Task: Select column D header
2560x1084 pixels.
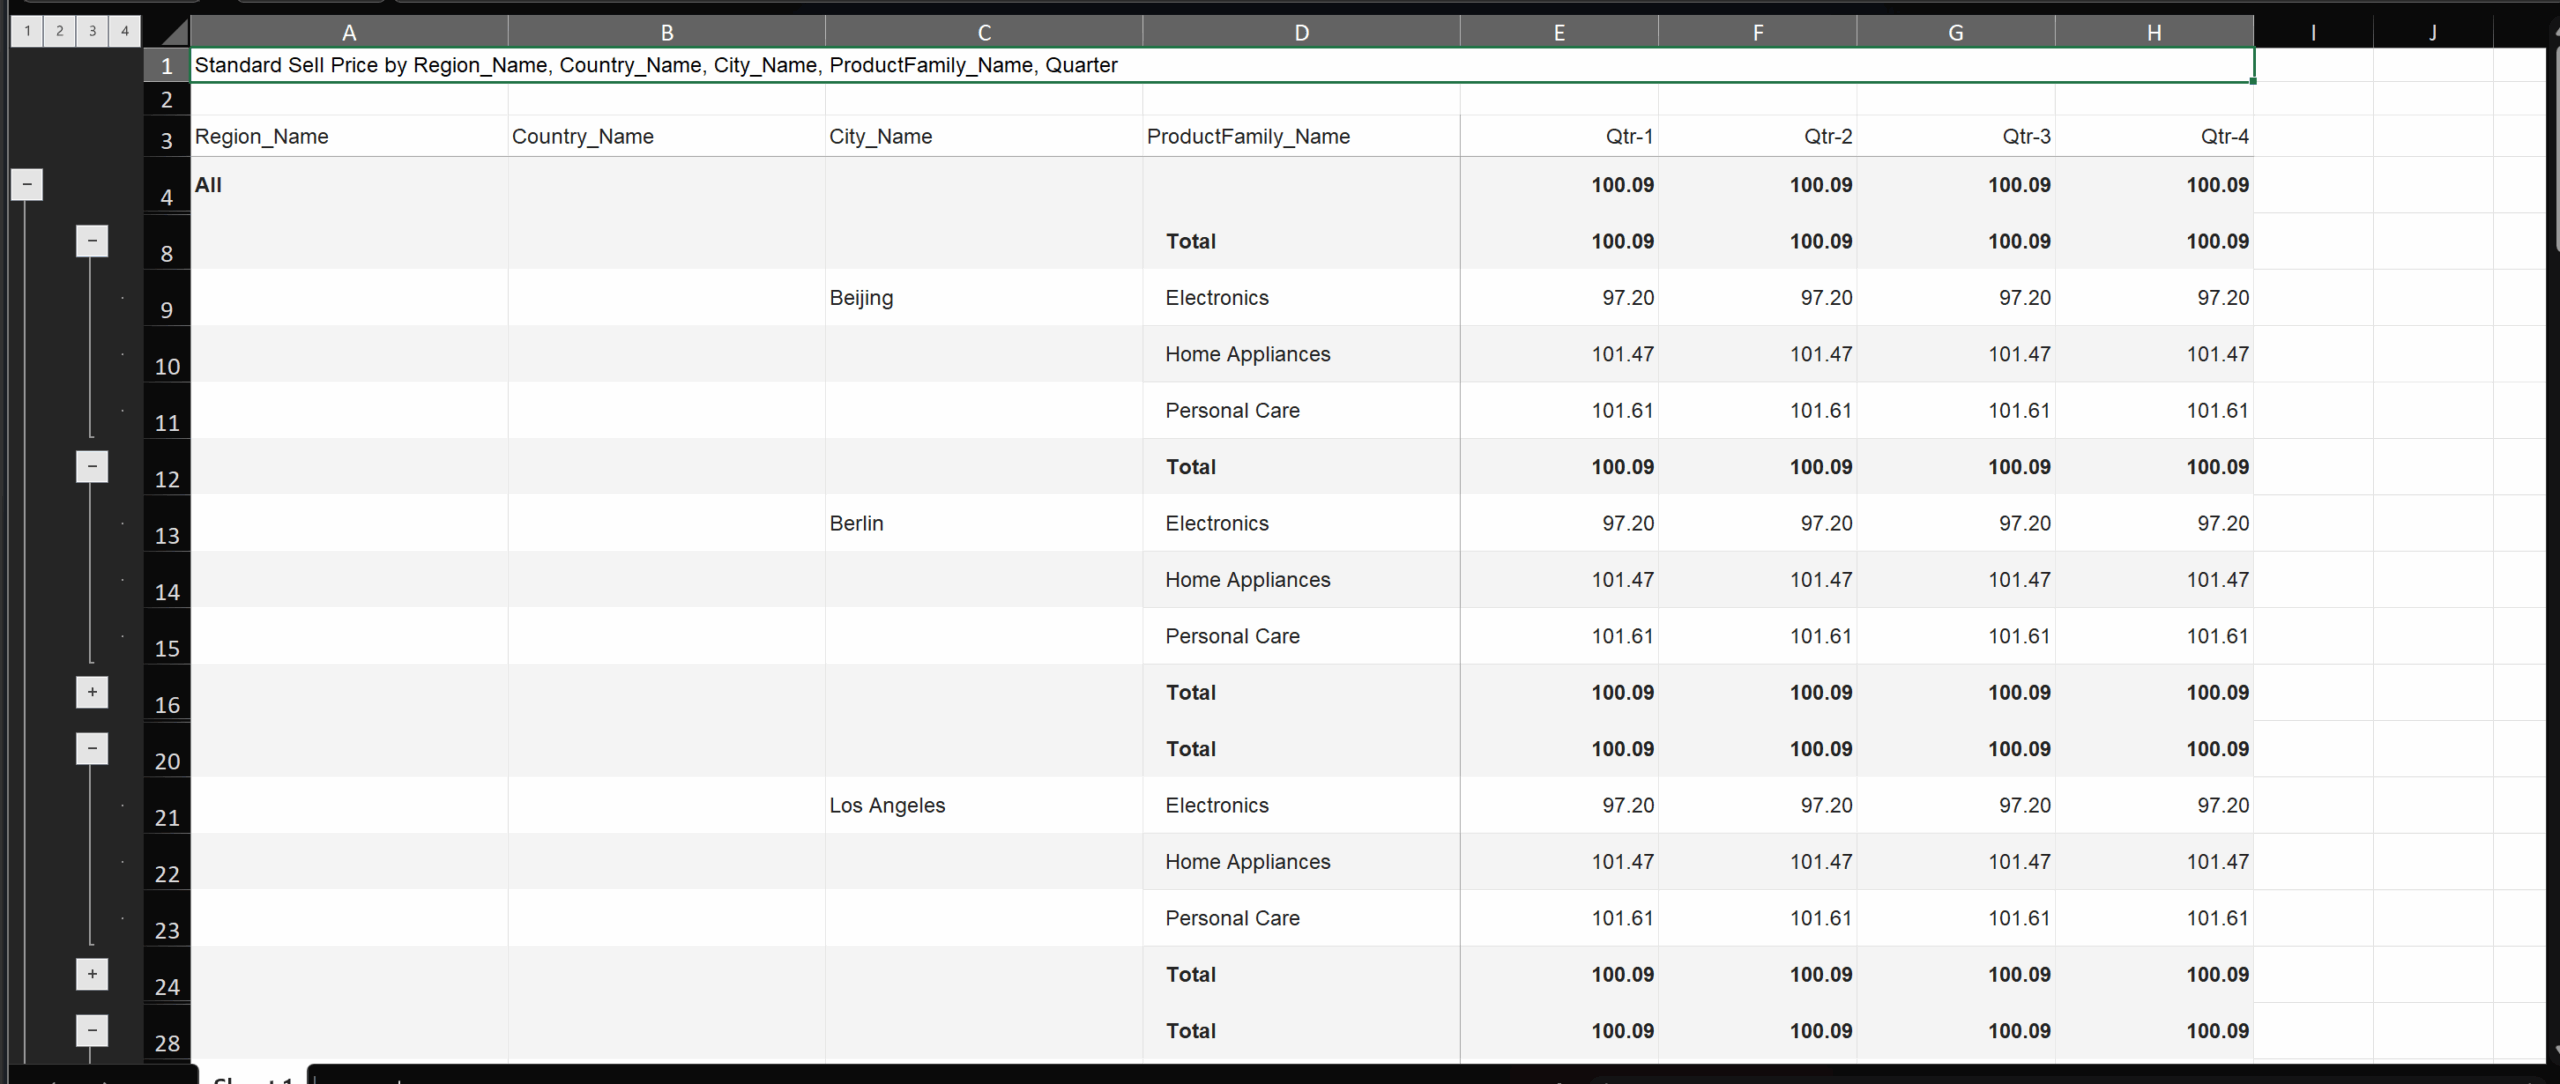Action: coord(1300,33)
